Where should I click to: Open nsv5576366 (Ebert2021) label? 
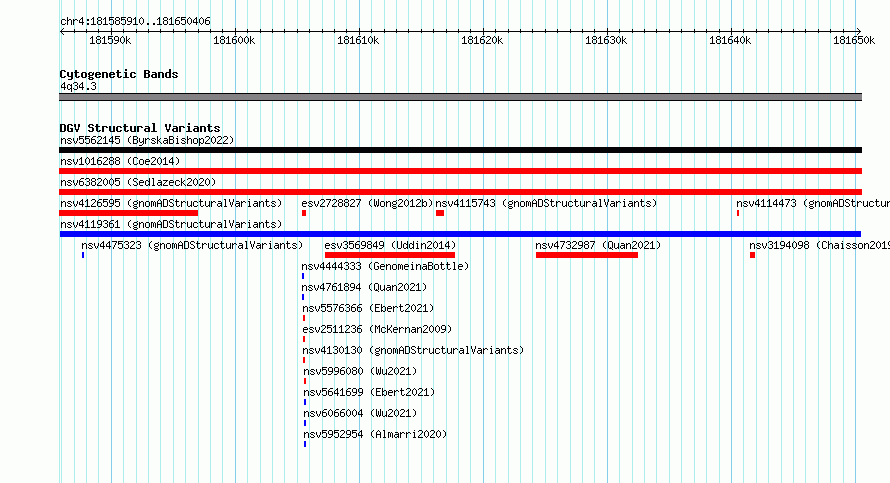pyautogui.click(x=368, y=308)
